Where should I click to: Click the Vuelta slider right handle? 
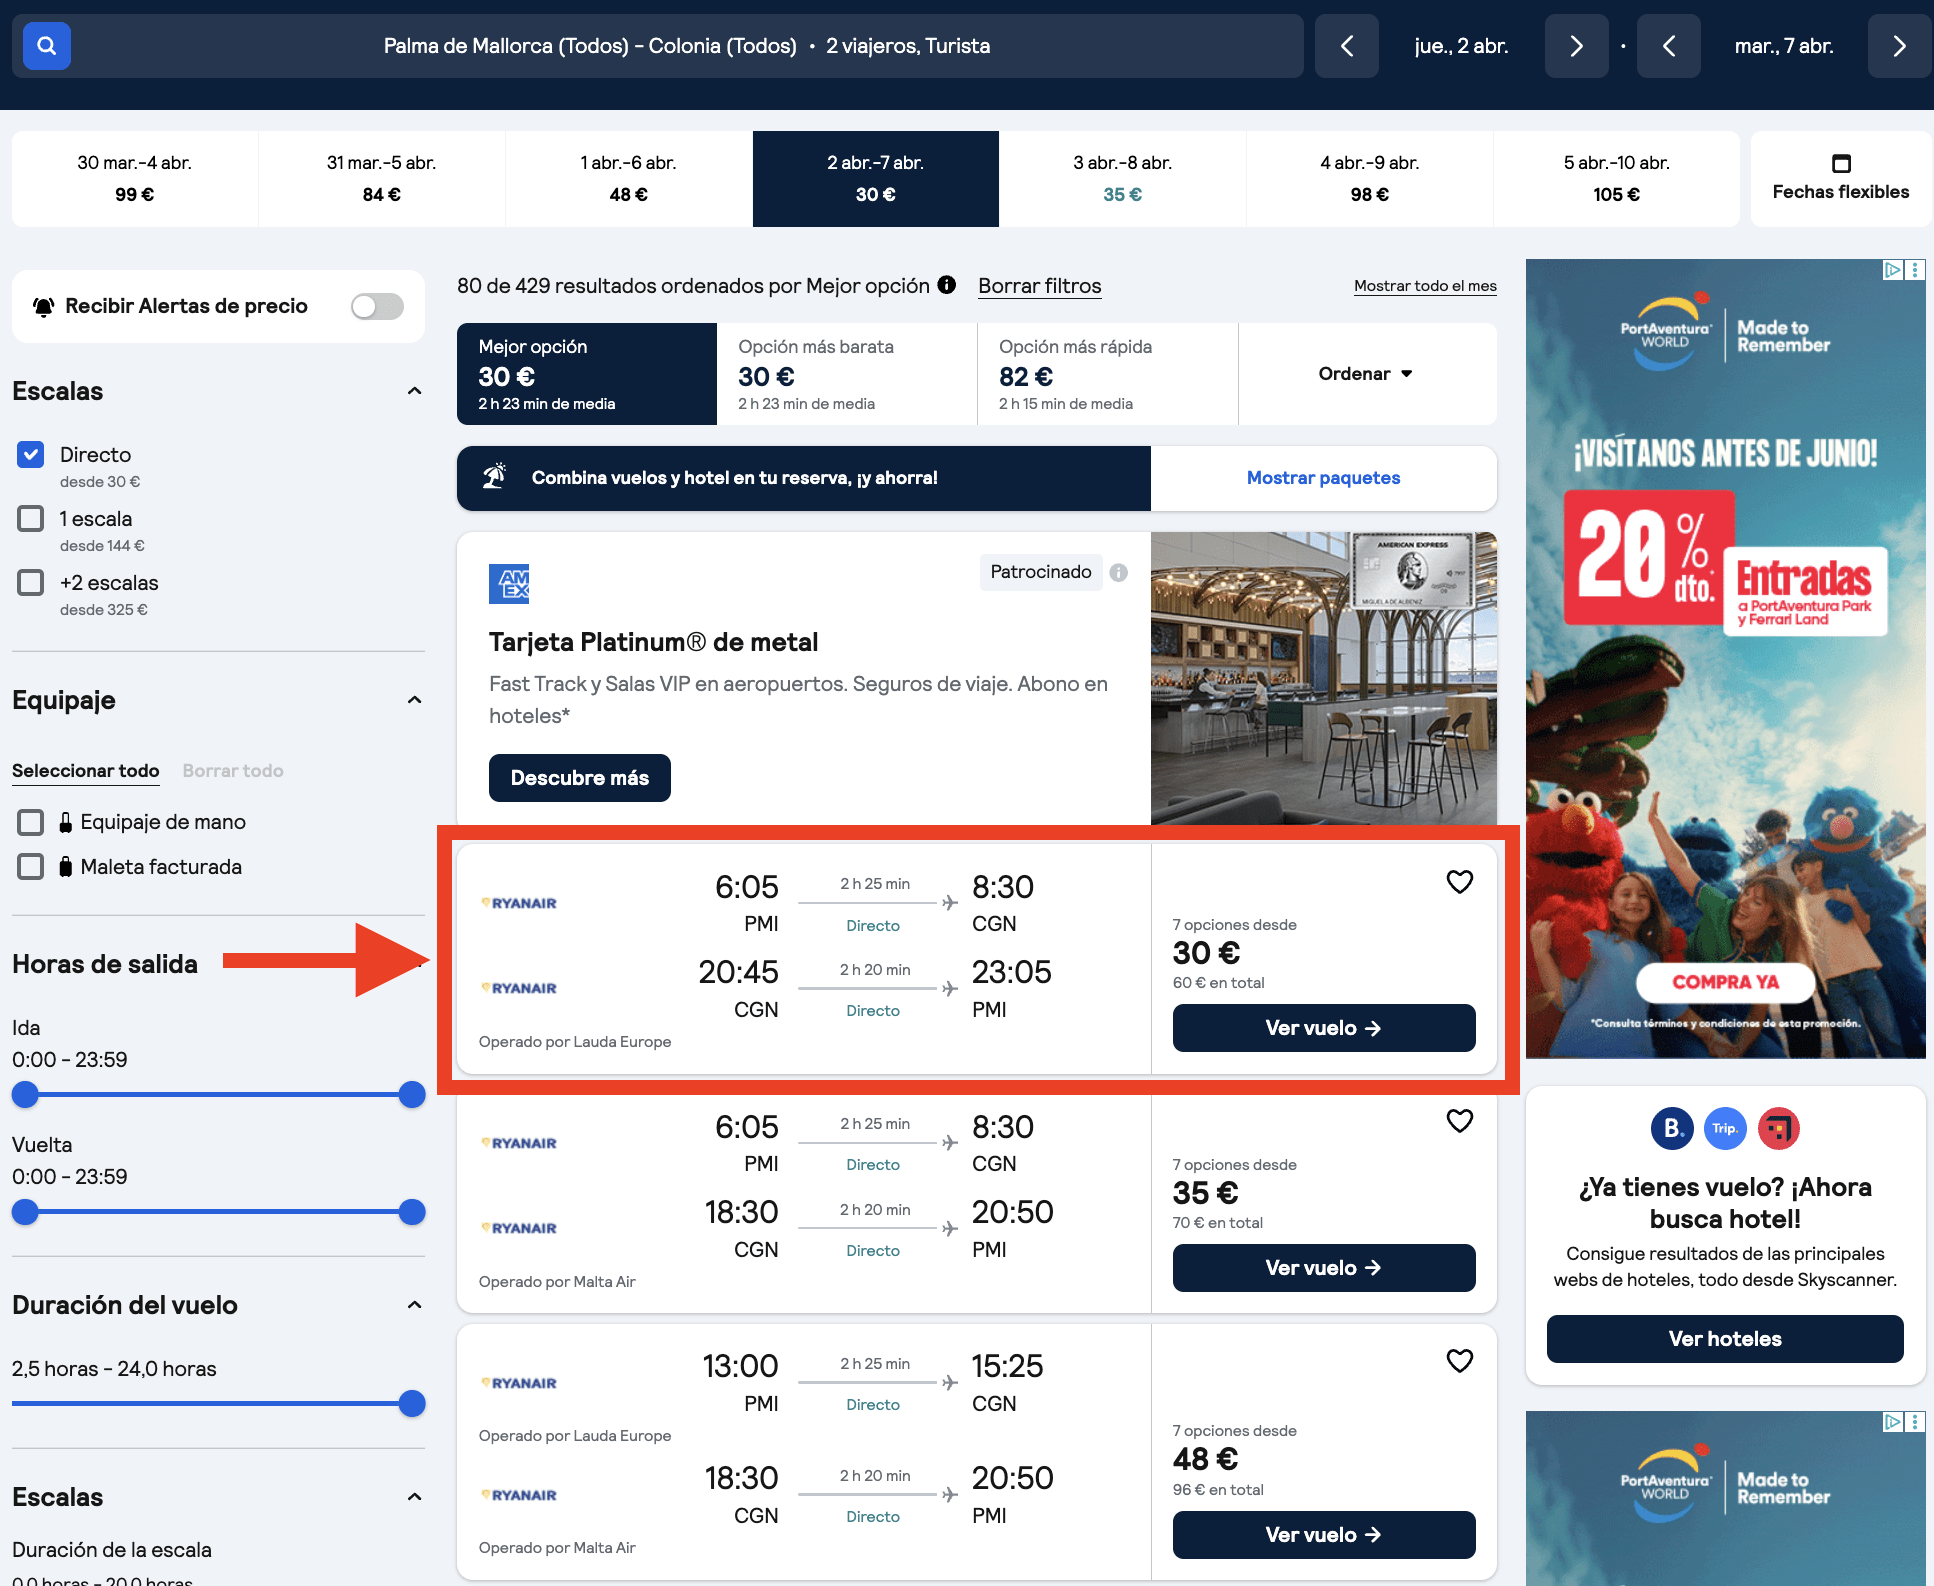[x=412, y=1212]
